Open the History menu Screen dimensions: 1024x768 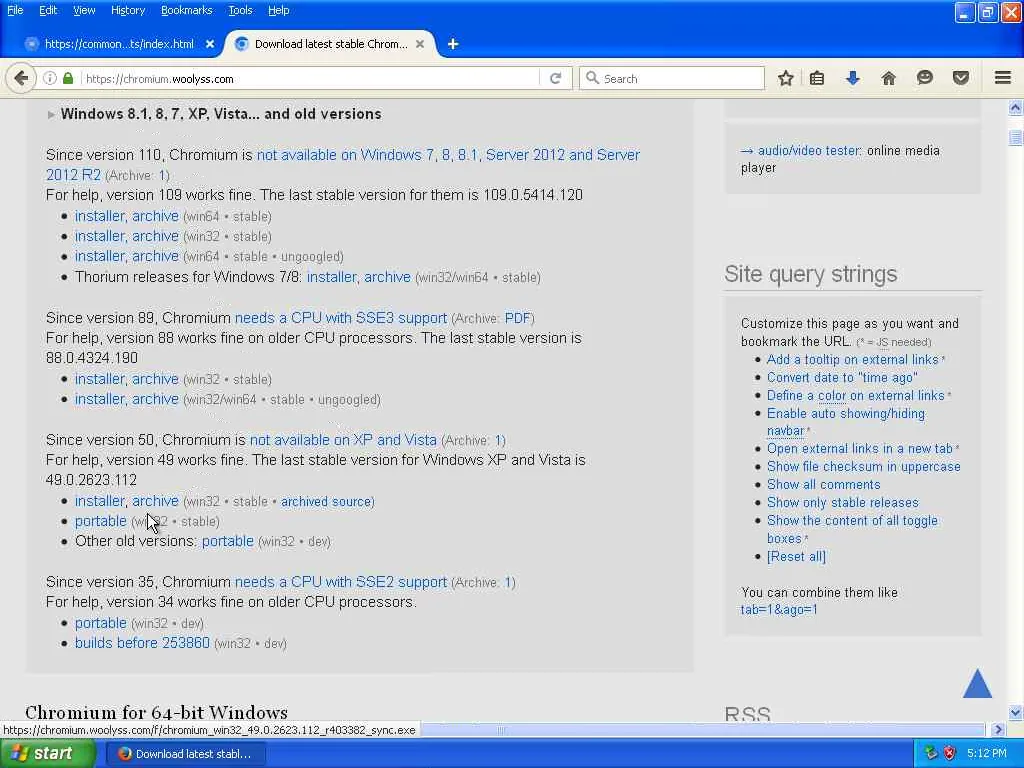click(128, 10)
